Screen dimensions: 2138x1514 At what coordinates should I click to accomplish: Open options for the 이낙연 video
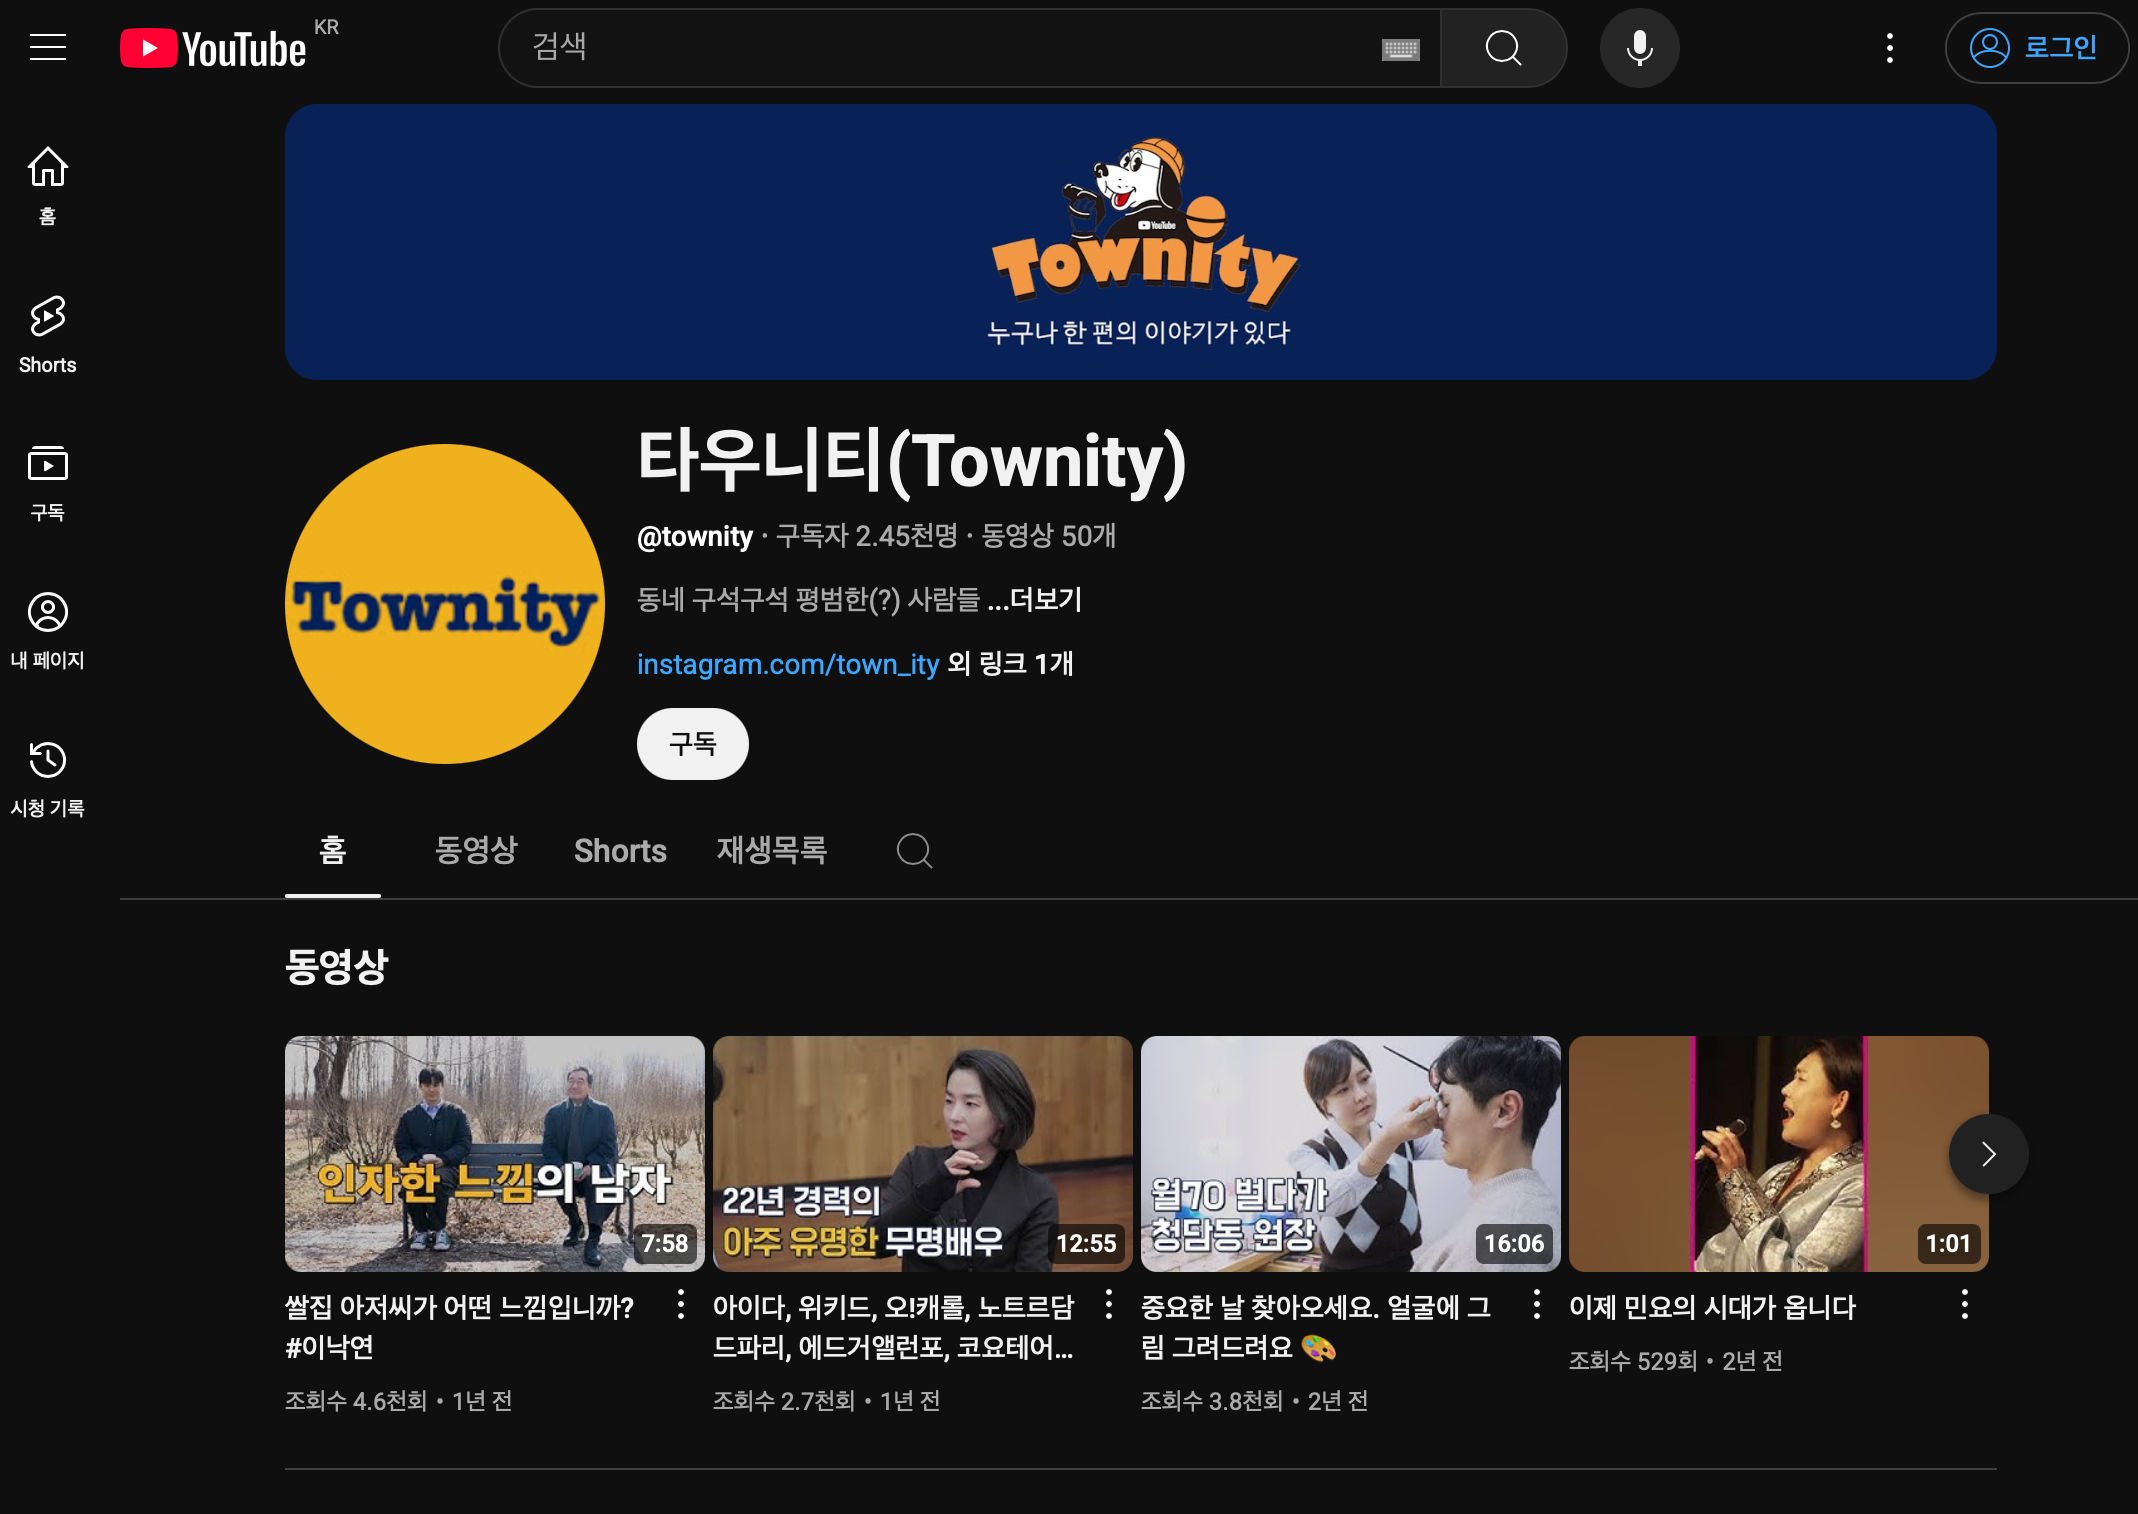pos(681,1306)
